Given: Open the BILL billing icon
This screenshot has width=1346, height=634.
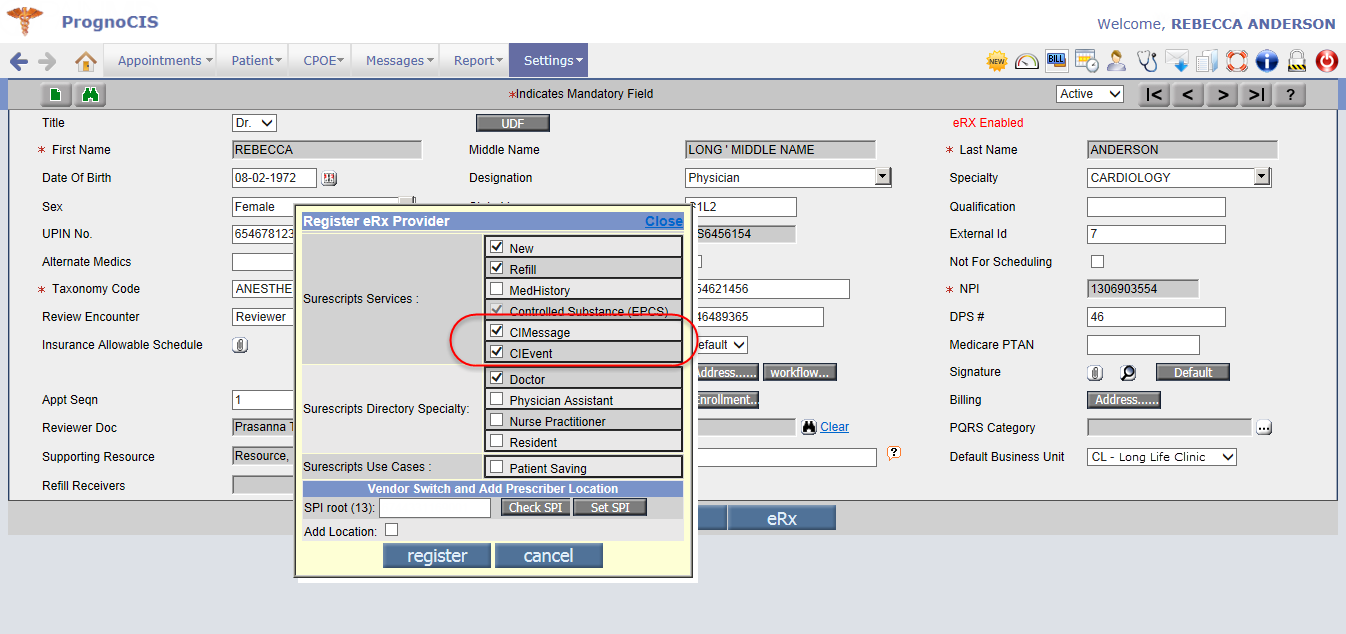Looking at the screenshot, I should (1056, 60).
